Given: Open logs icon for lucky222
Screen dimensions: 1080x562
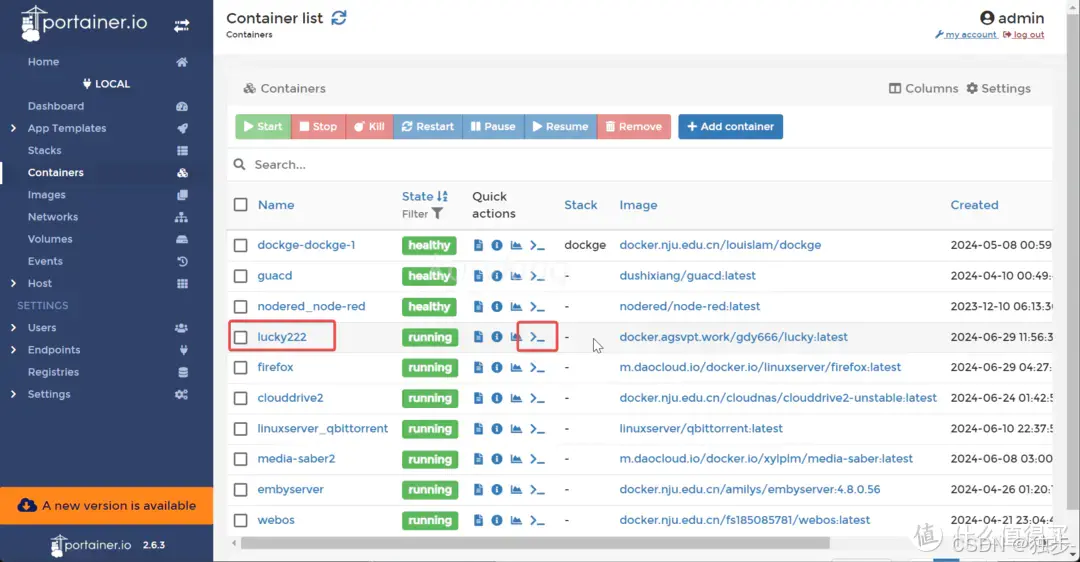Looking at the screenshot, I should coord(478,337).
